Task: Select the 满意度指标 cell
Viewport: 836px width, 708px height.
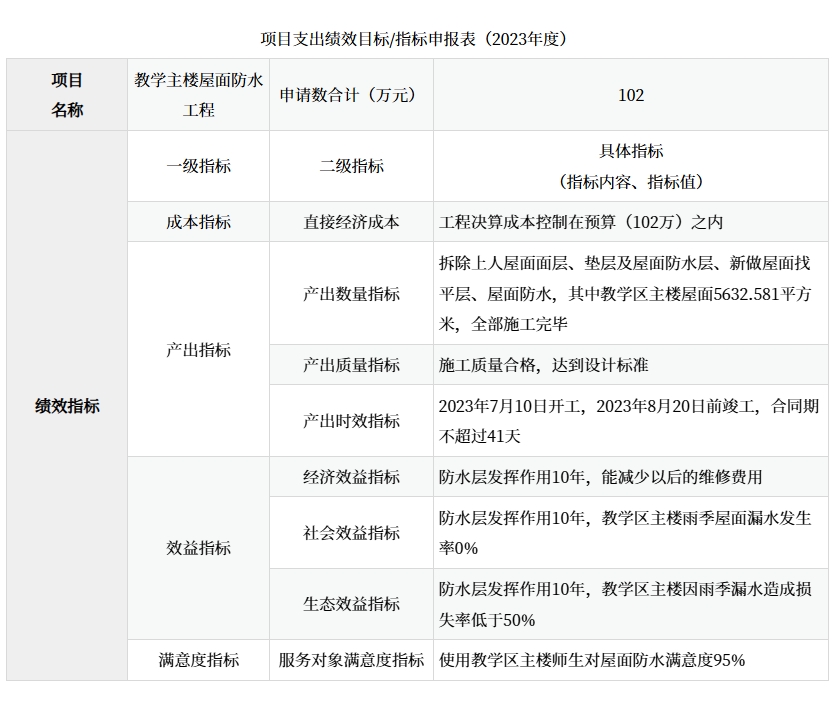Action: pyautogui.click(x=198, y=660)
